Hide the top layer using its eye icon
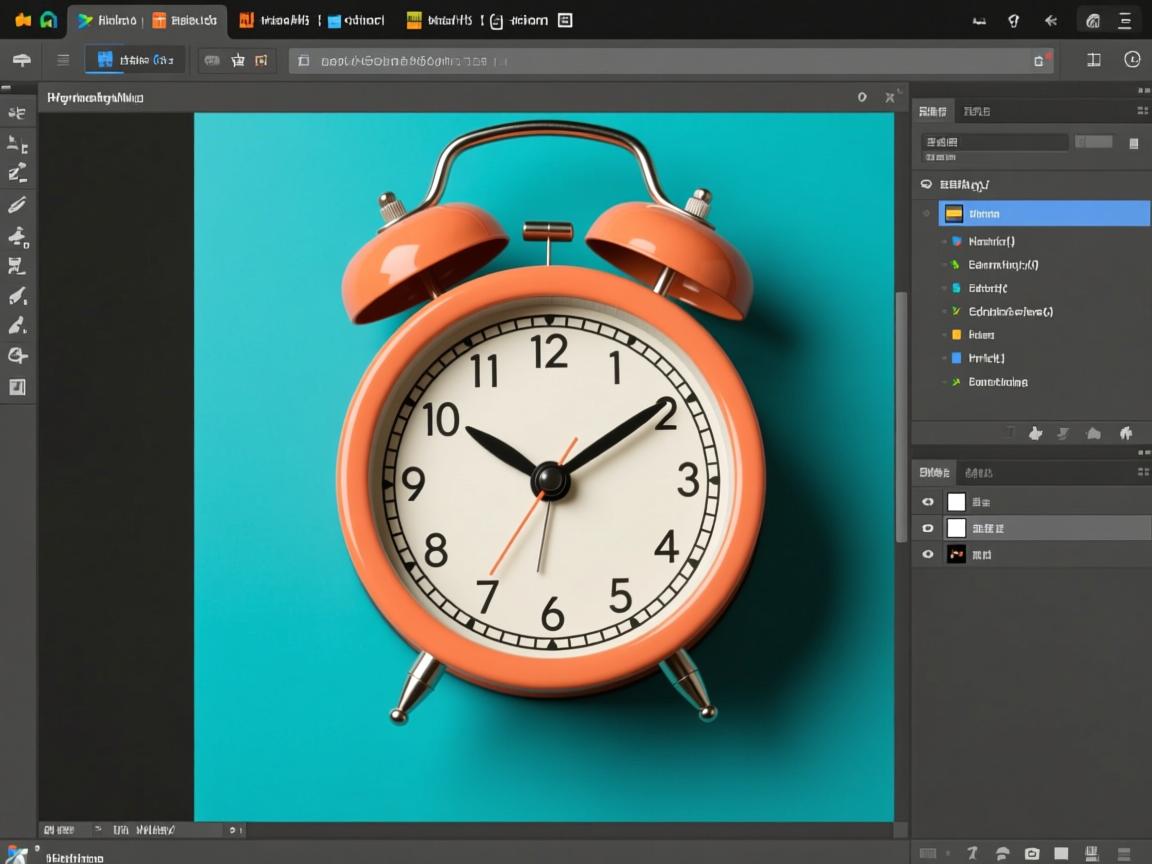 [x=928, y=502]
